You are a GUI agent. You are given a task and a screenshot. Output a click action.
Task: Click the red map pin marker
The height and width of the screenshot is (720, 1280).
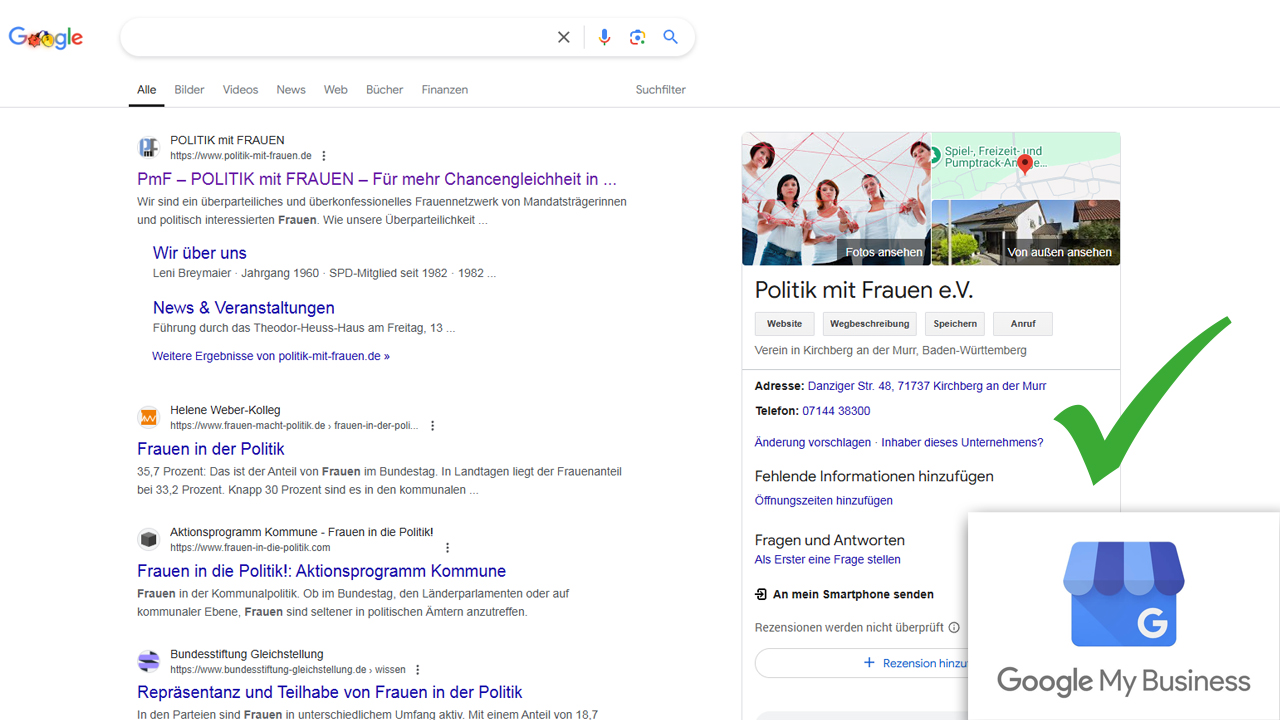click(x=1024, y=164)
